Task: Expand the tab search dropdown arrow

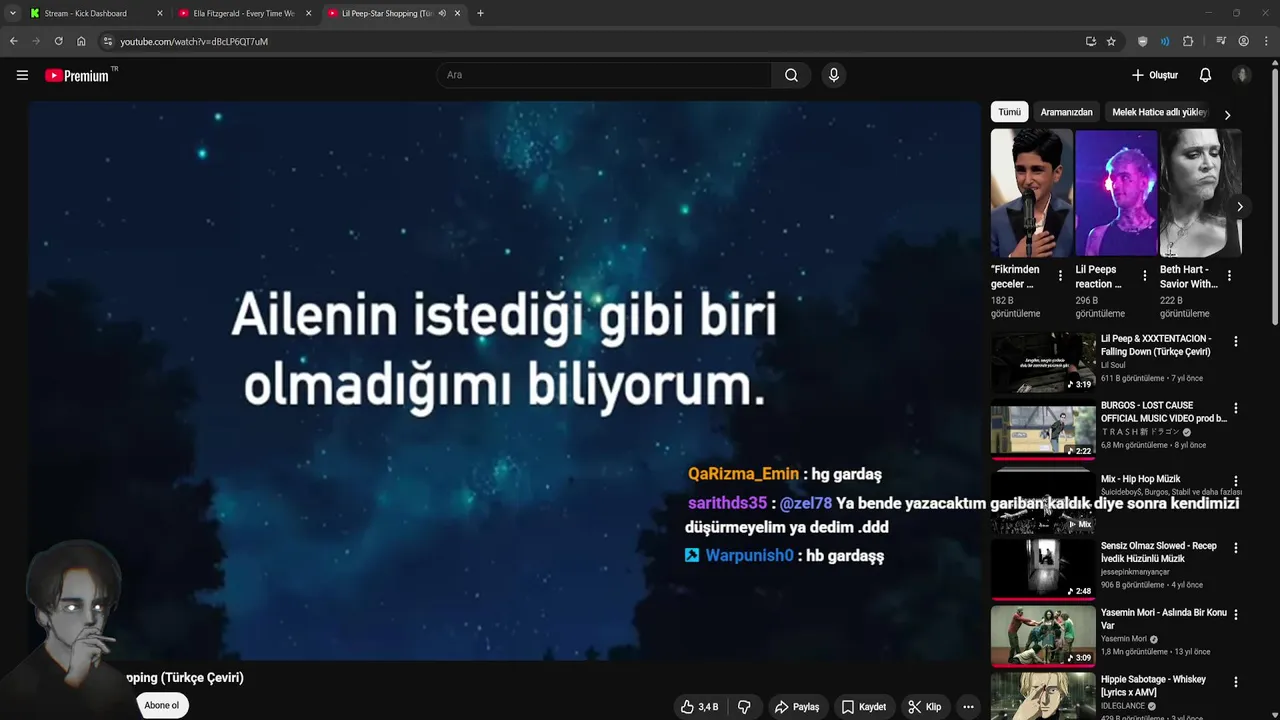Action: pyautogui.click(x=12, y=13)
